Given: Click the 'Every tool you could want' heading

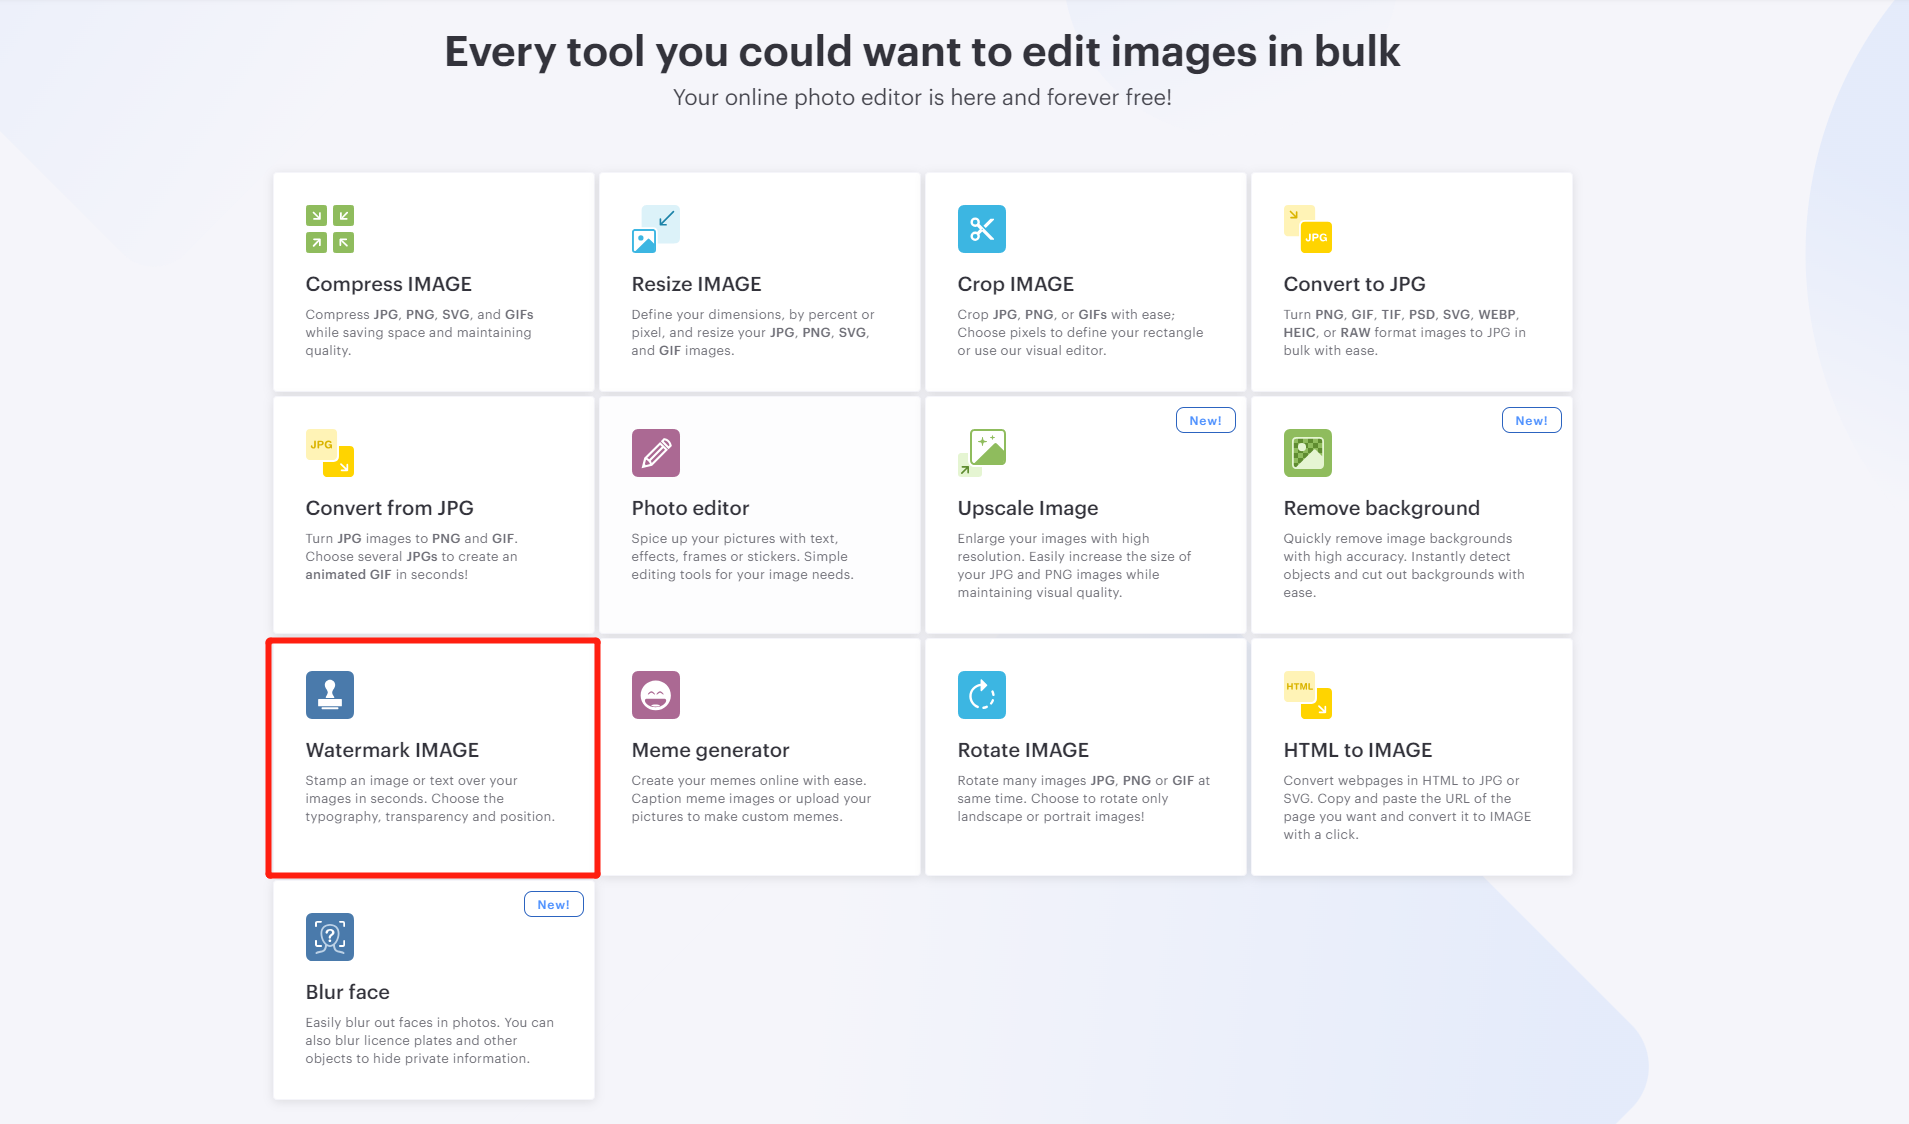Looking at the screenshot, I should (922, 51).
